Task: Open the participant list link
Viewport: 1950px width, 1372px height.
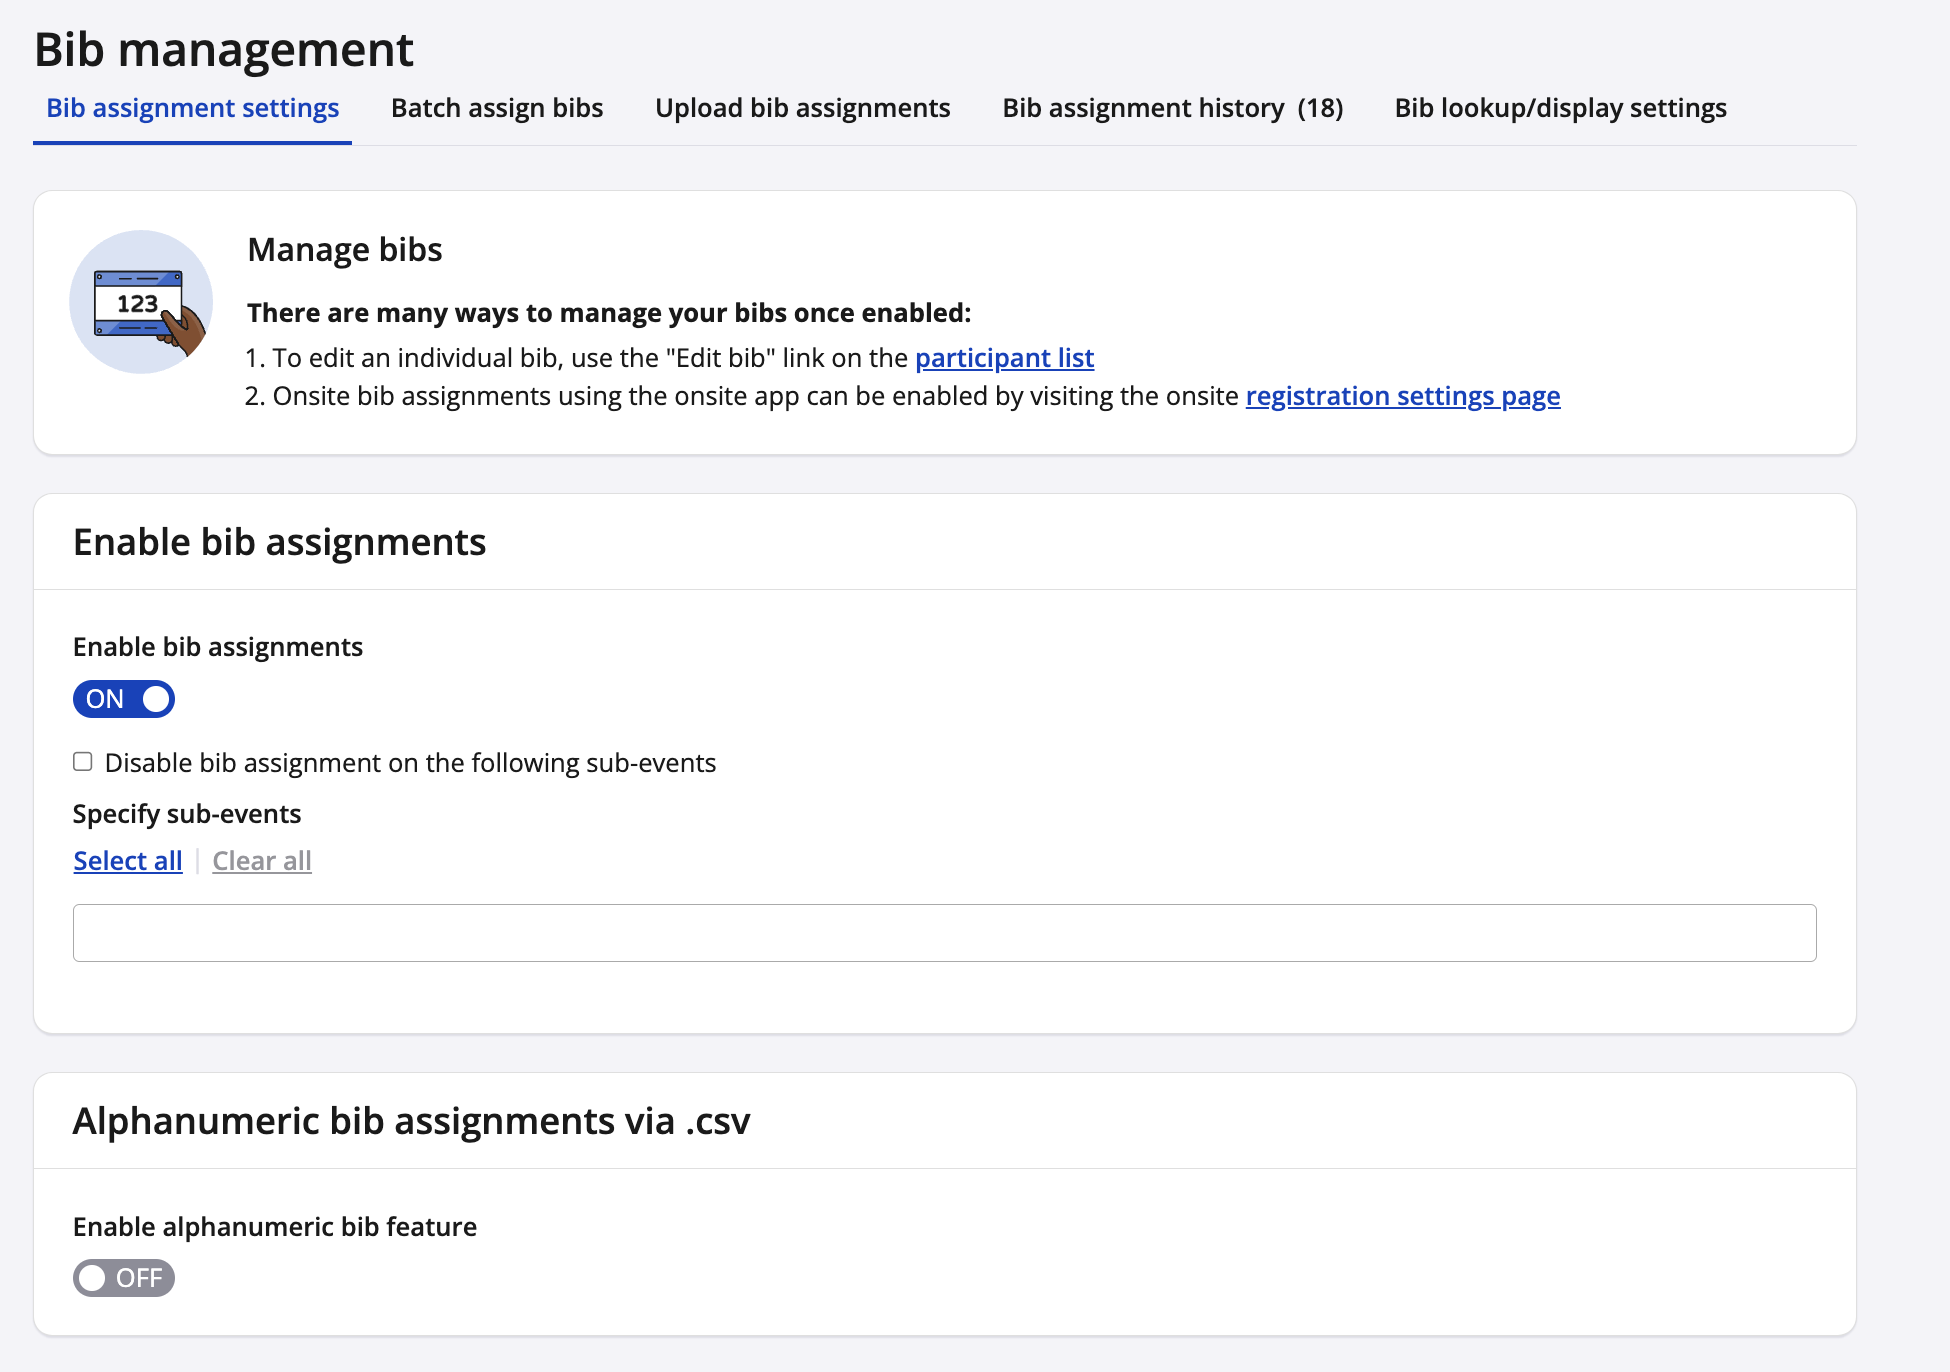Action: pyautogui.click(x=1004, y=358)
